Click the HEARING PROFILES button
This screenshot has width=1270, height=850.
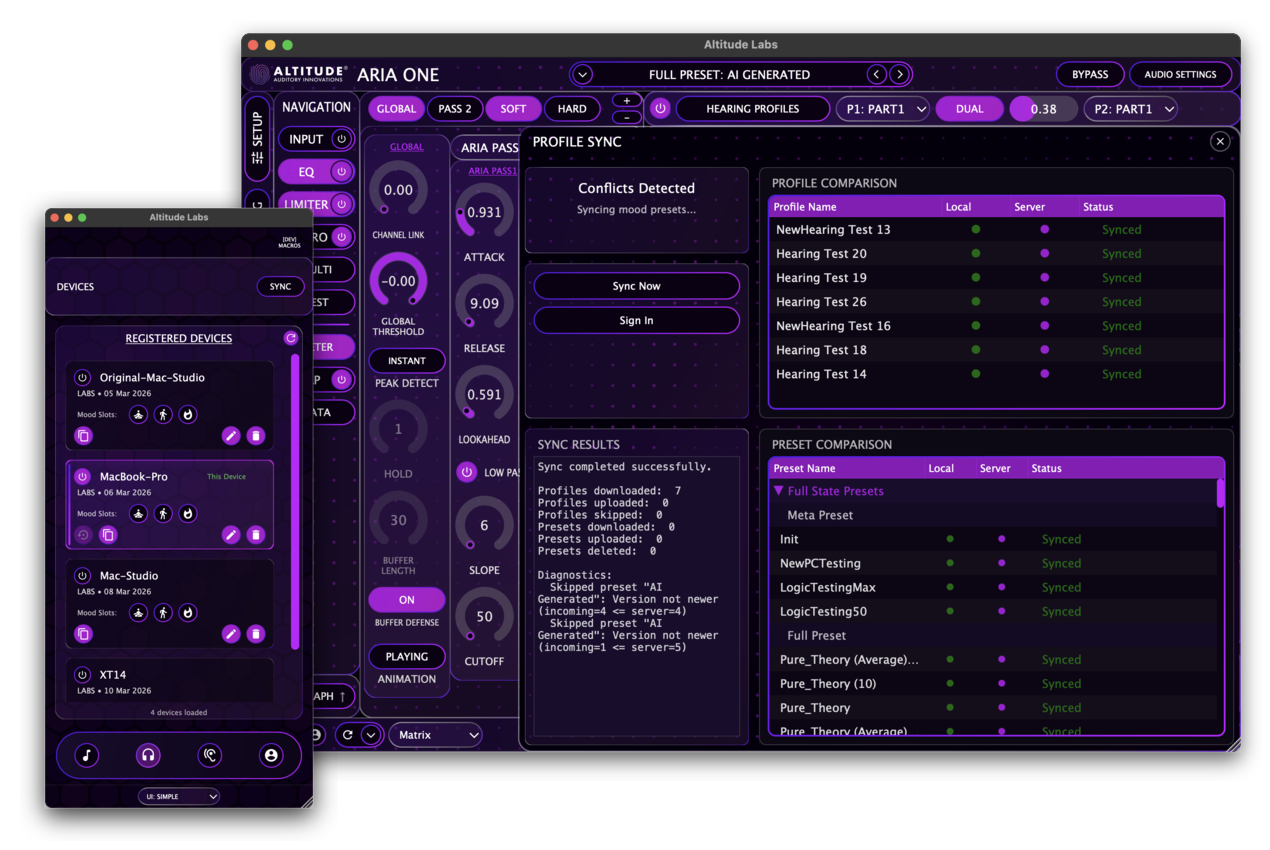click(753, 109)
